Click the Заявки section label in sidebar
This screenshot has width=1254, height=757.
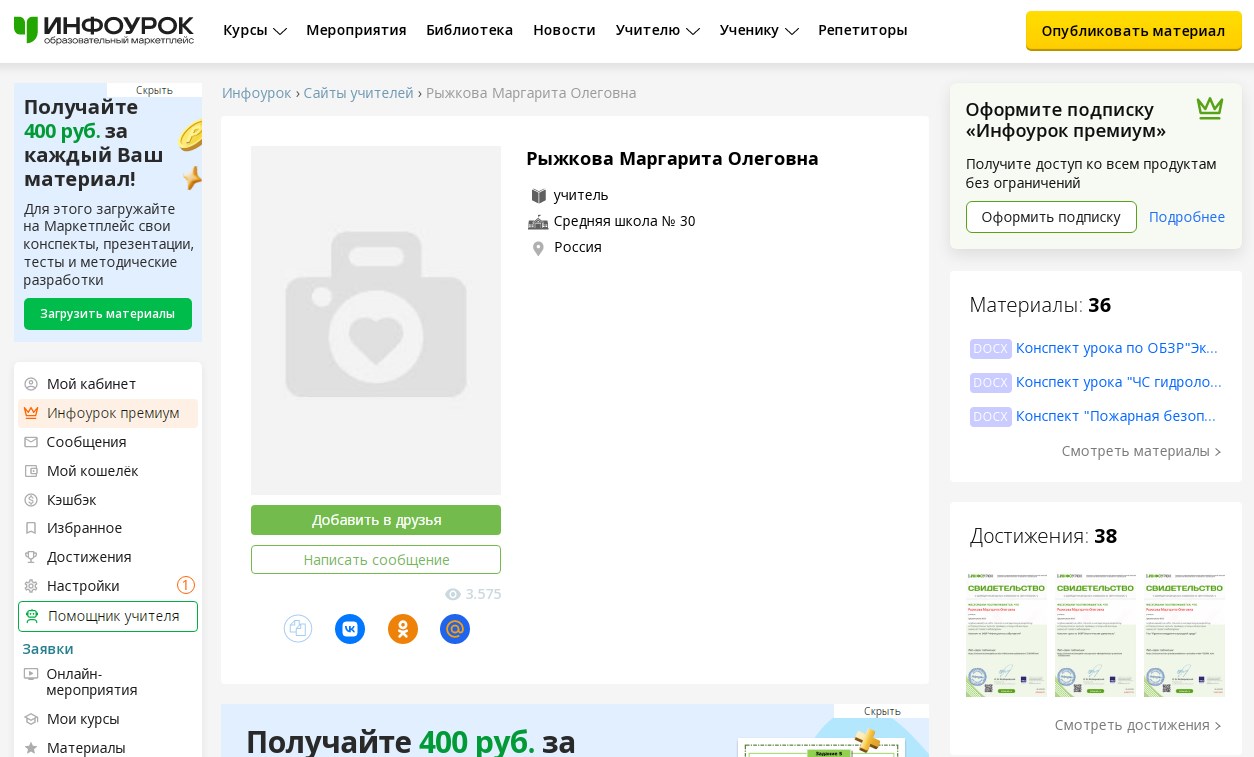(x=48, y=649)
